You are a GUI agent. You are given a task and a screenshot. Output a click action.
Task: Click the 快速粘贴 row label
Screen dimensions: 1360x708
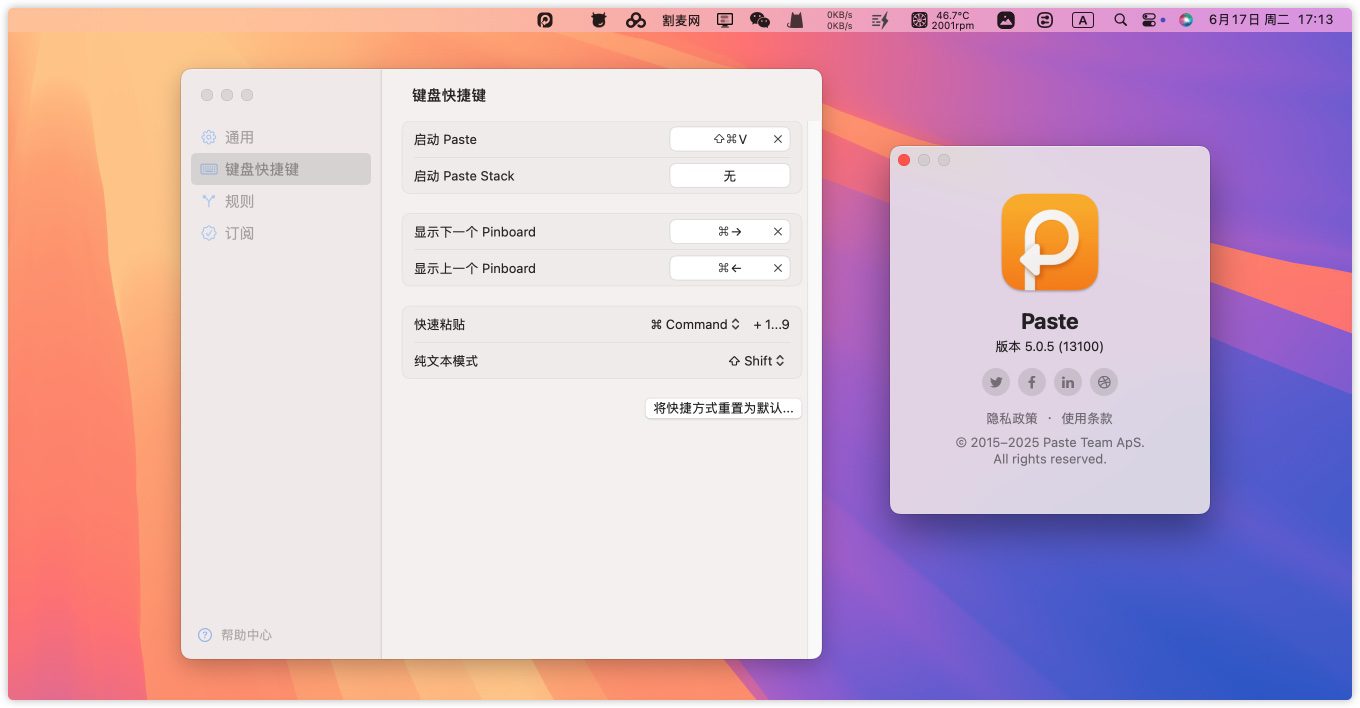pyautogui.click(x=440, y=324)
